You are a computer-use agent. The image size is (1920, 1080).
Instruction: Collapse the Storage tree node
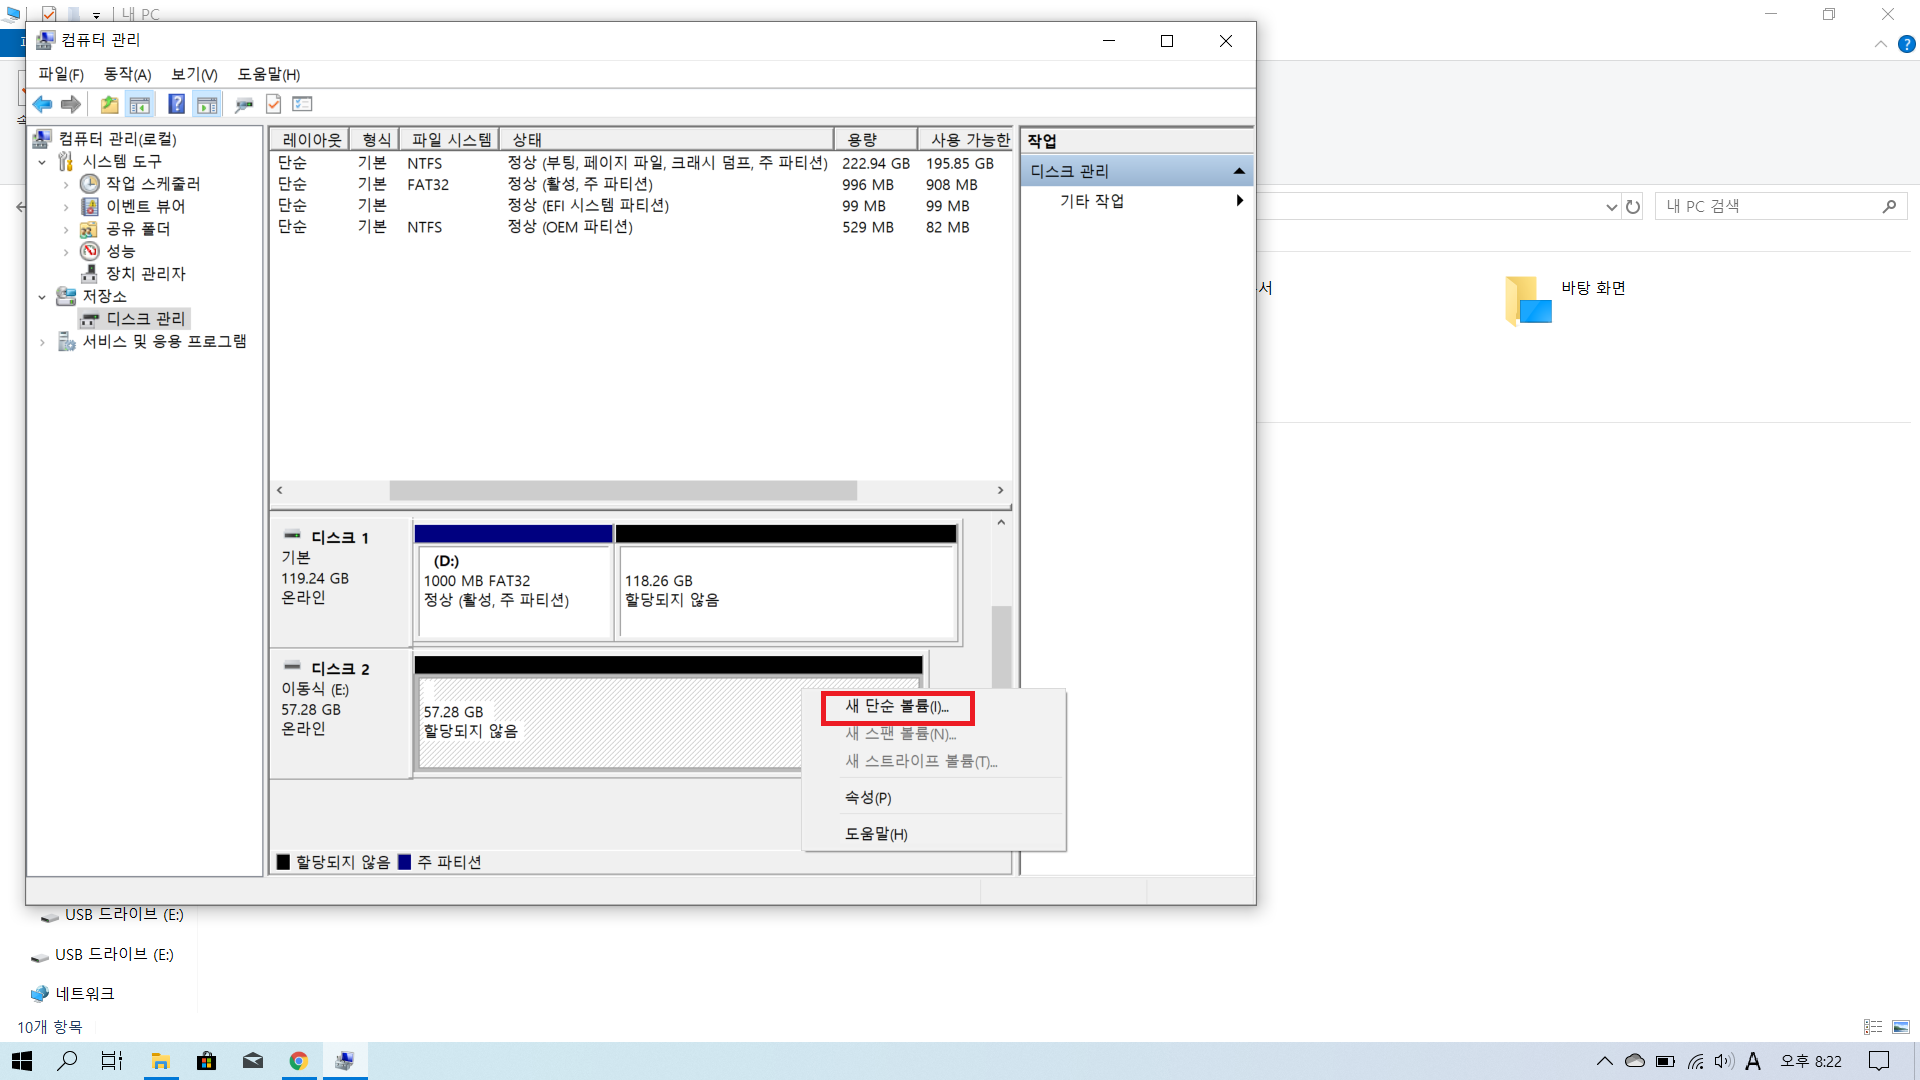pyautogui.click(x=42, y=297)
